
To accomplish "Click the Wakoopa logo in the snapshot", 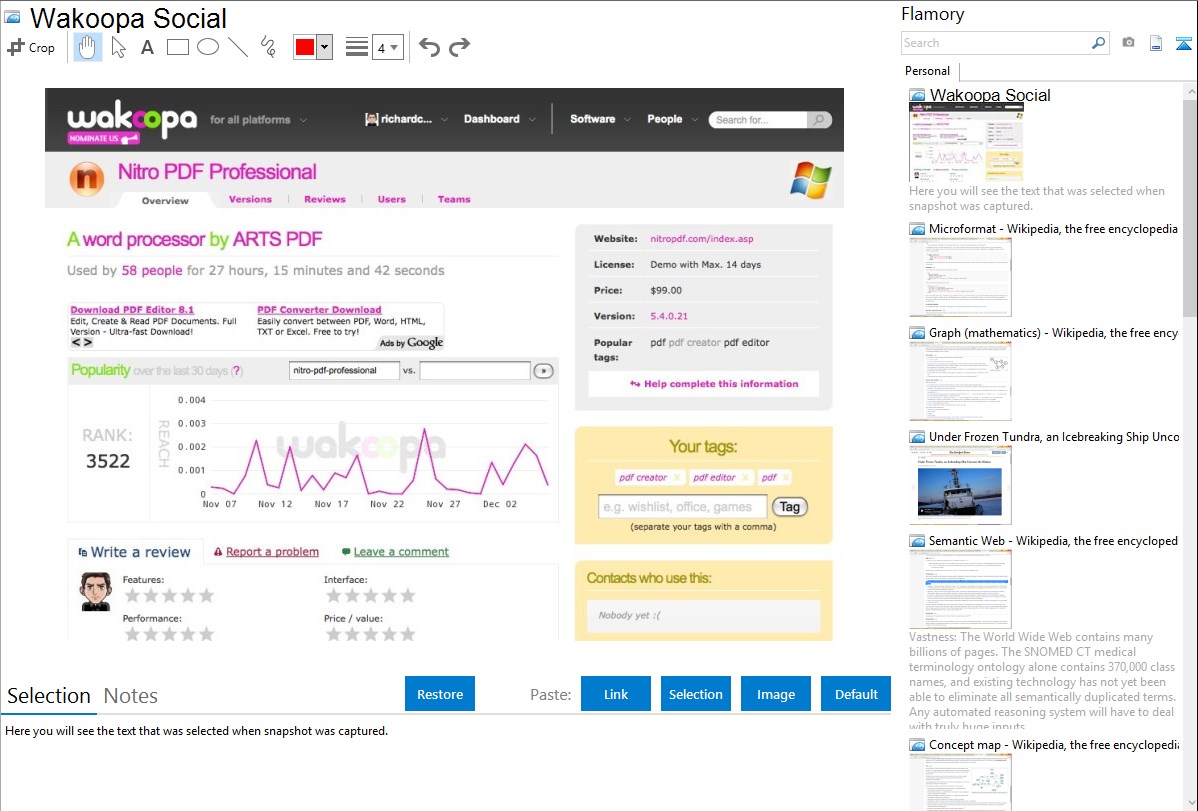I will click(x=131, y=120).
